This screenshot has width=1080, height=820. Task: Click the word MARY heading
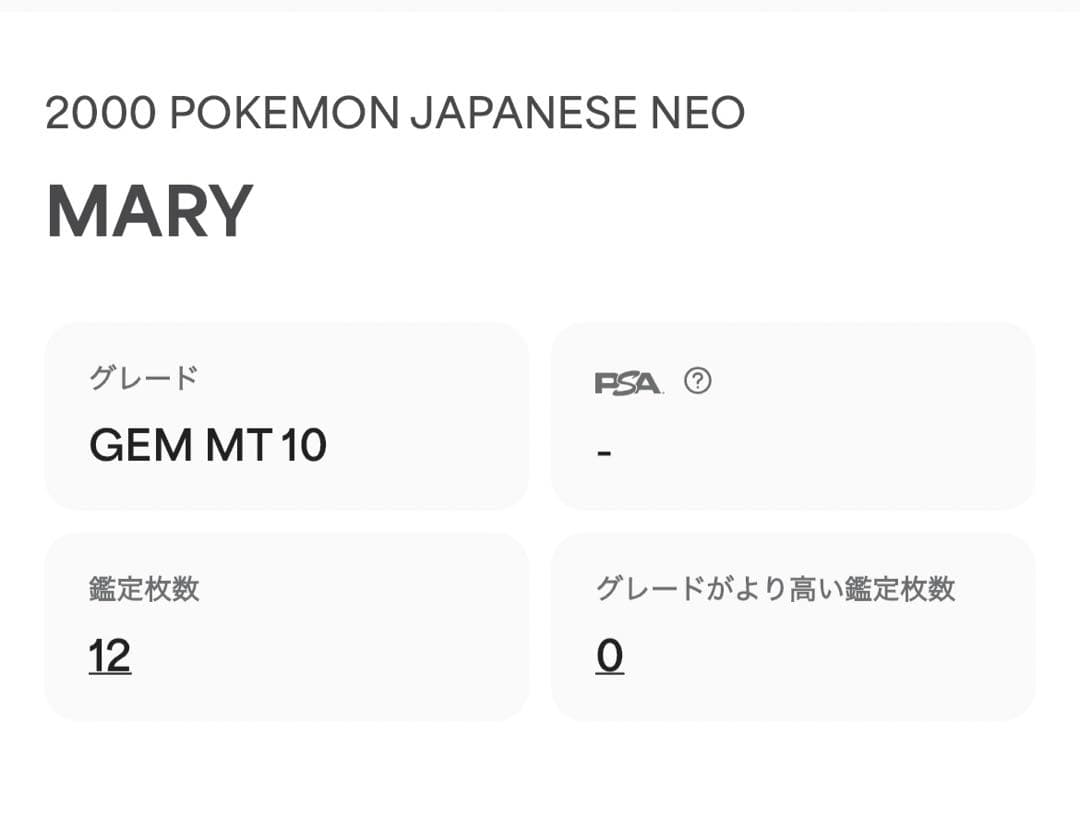(x=150, y=208)
